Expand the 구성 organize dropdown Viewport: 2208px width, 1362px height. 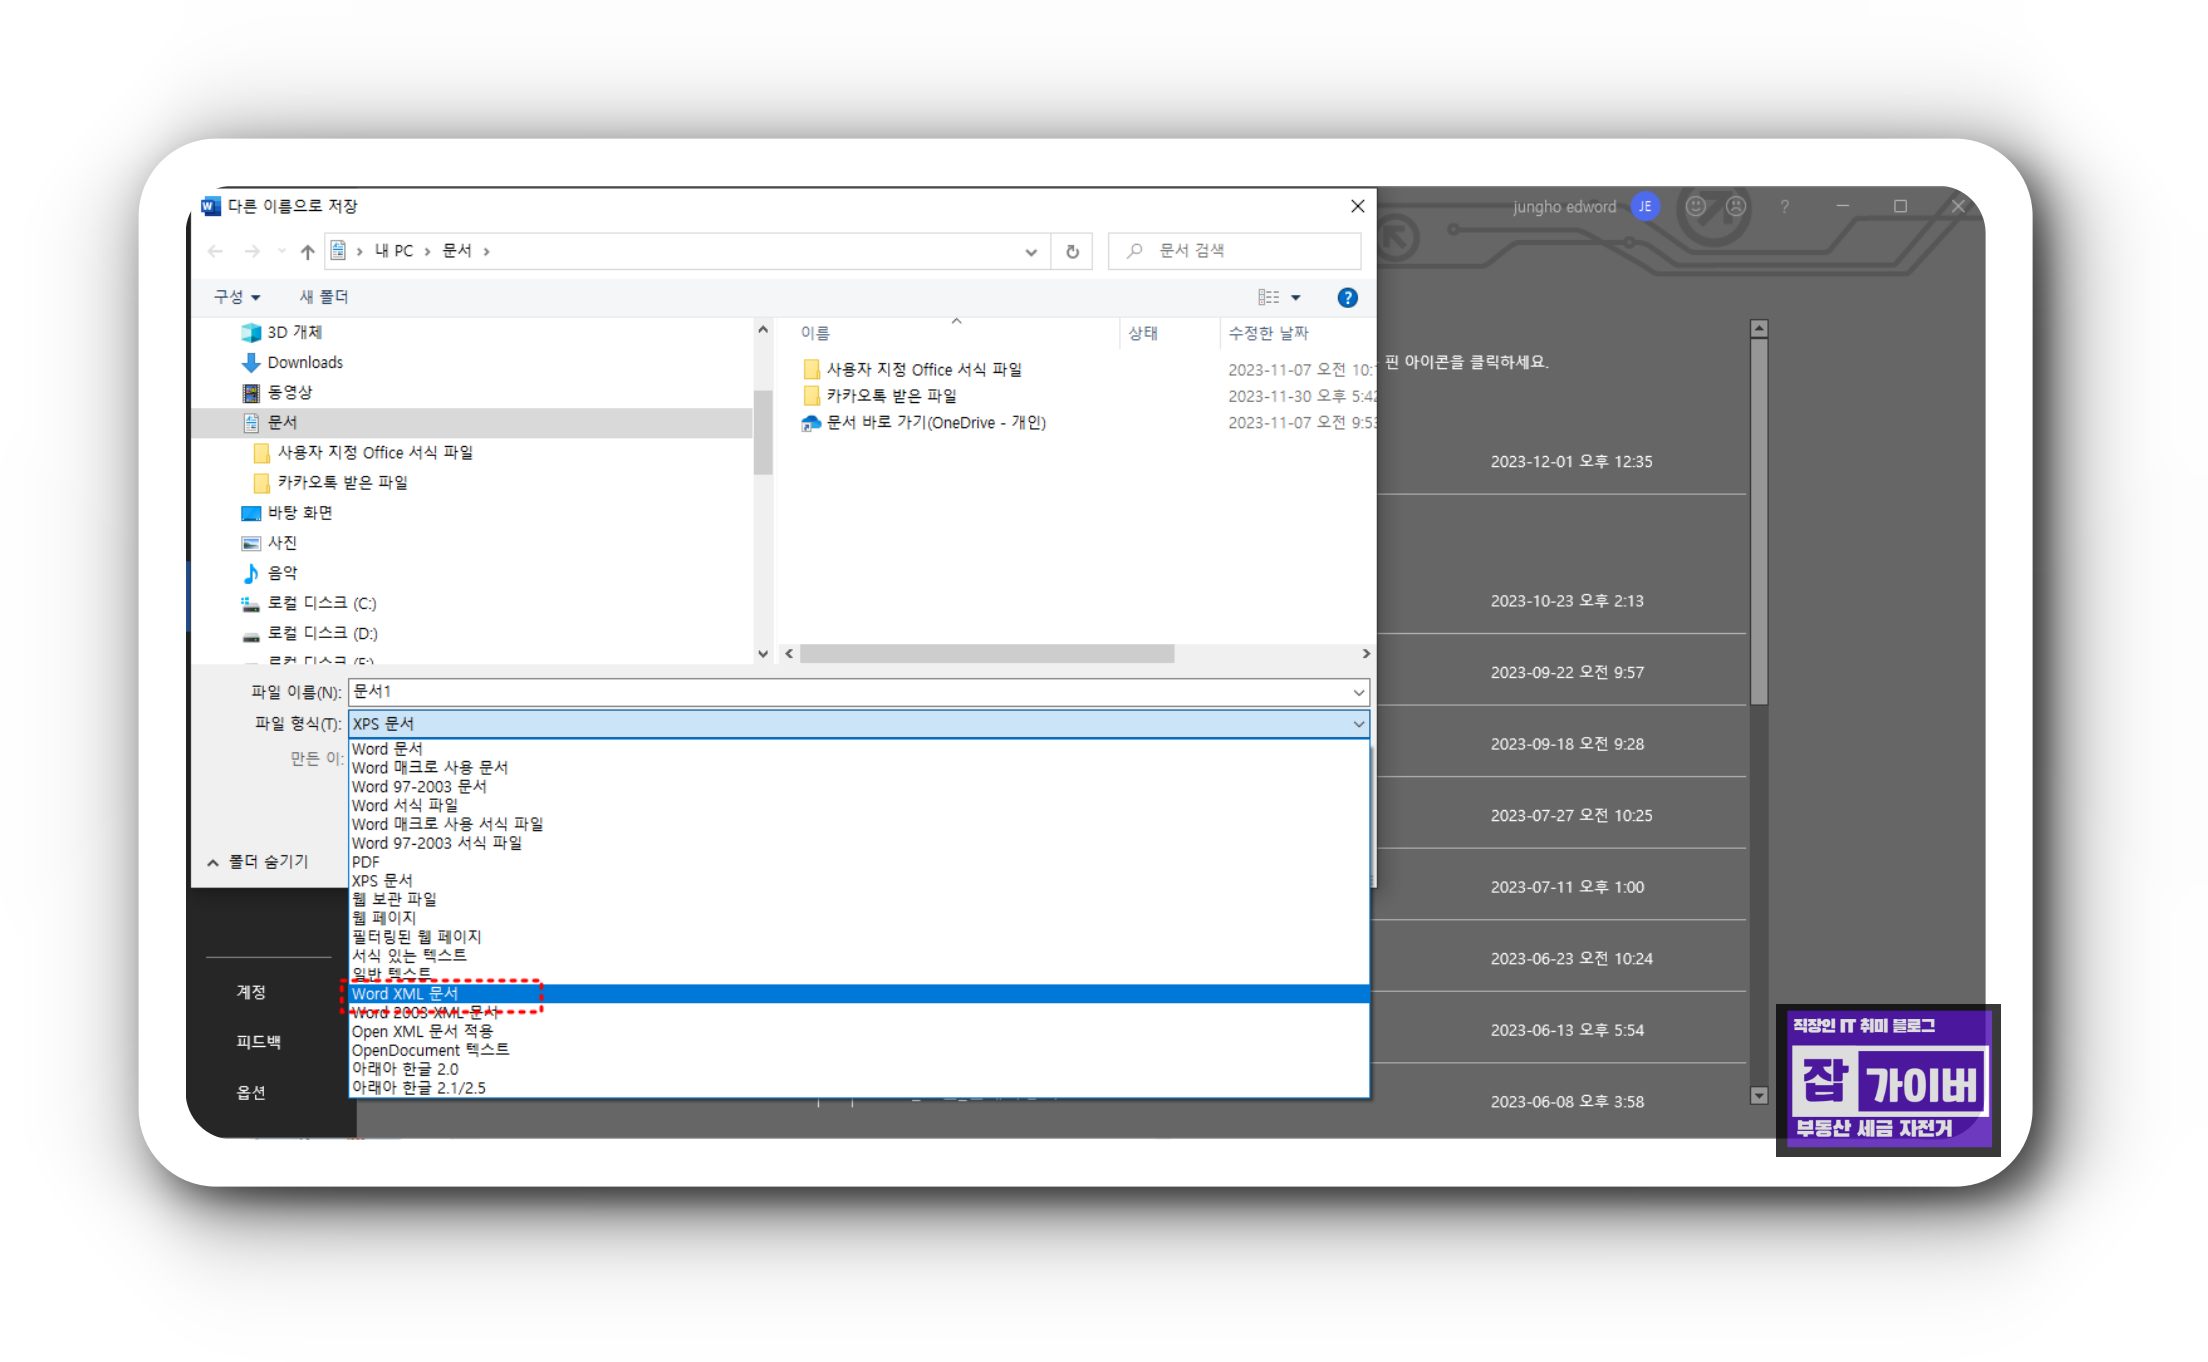pos(236,298)
